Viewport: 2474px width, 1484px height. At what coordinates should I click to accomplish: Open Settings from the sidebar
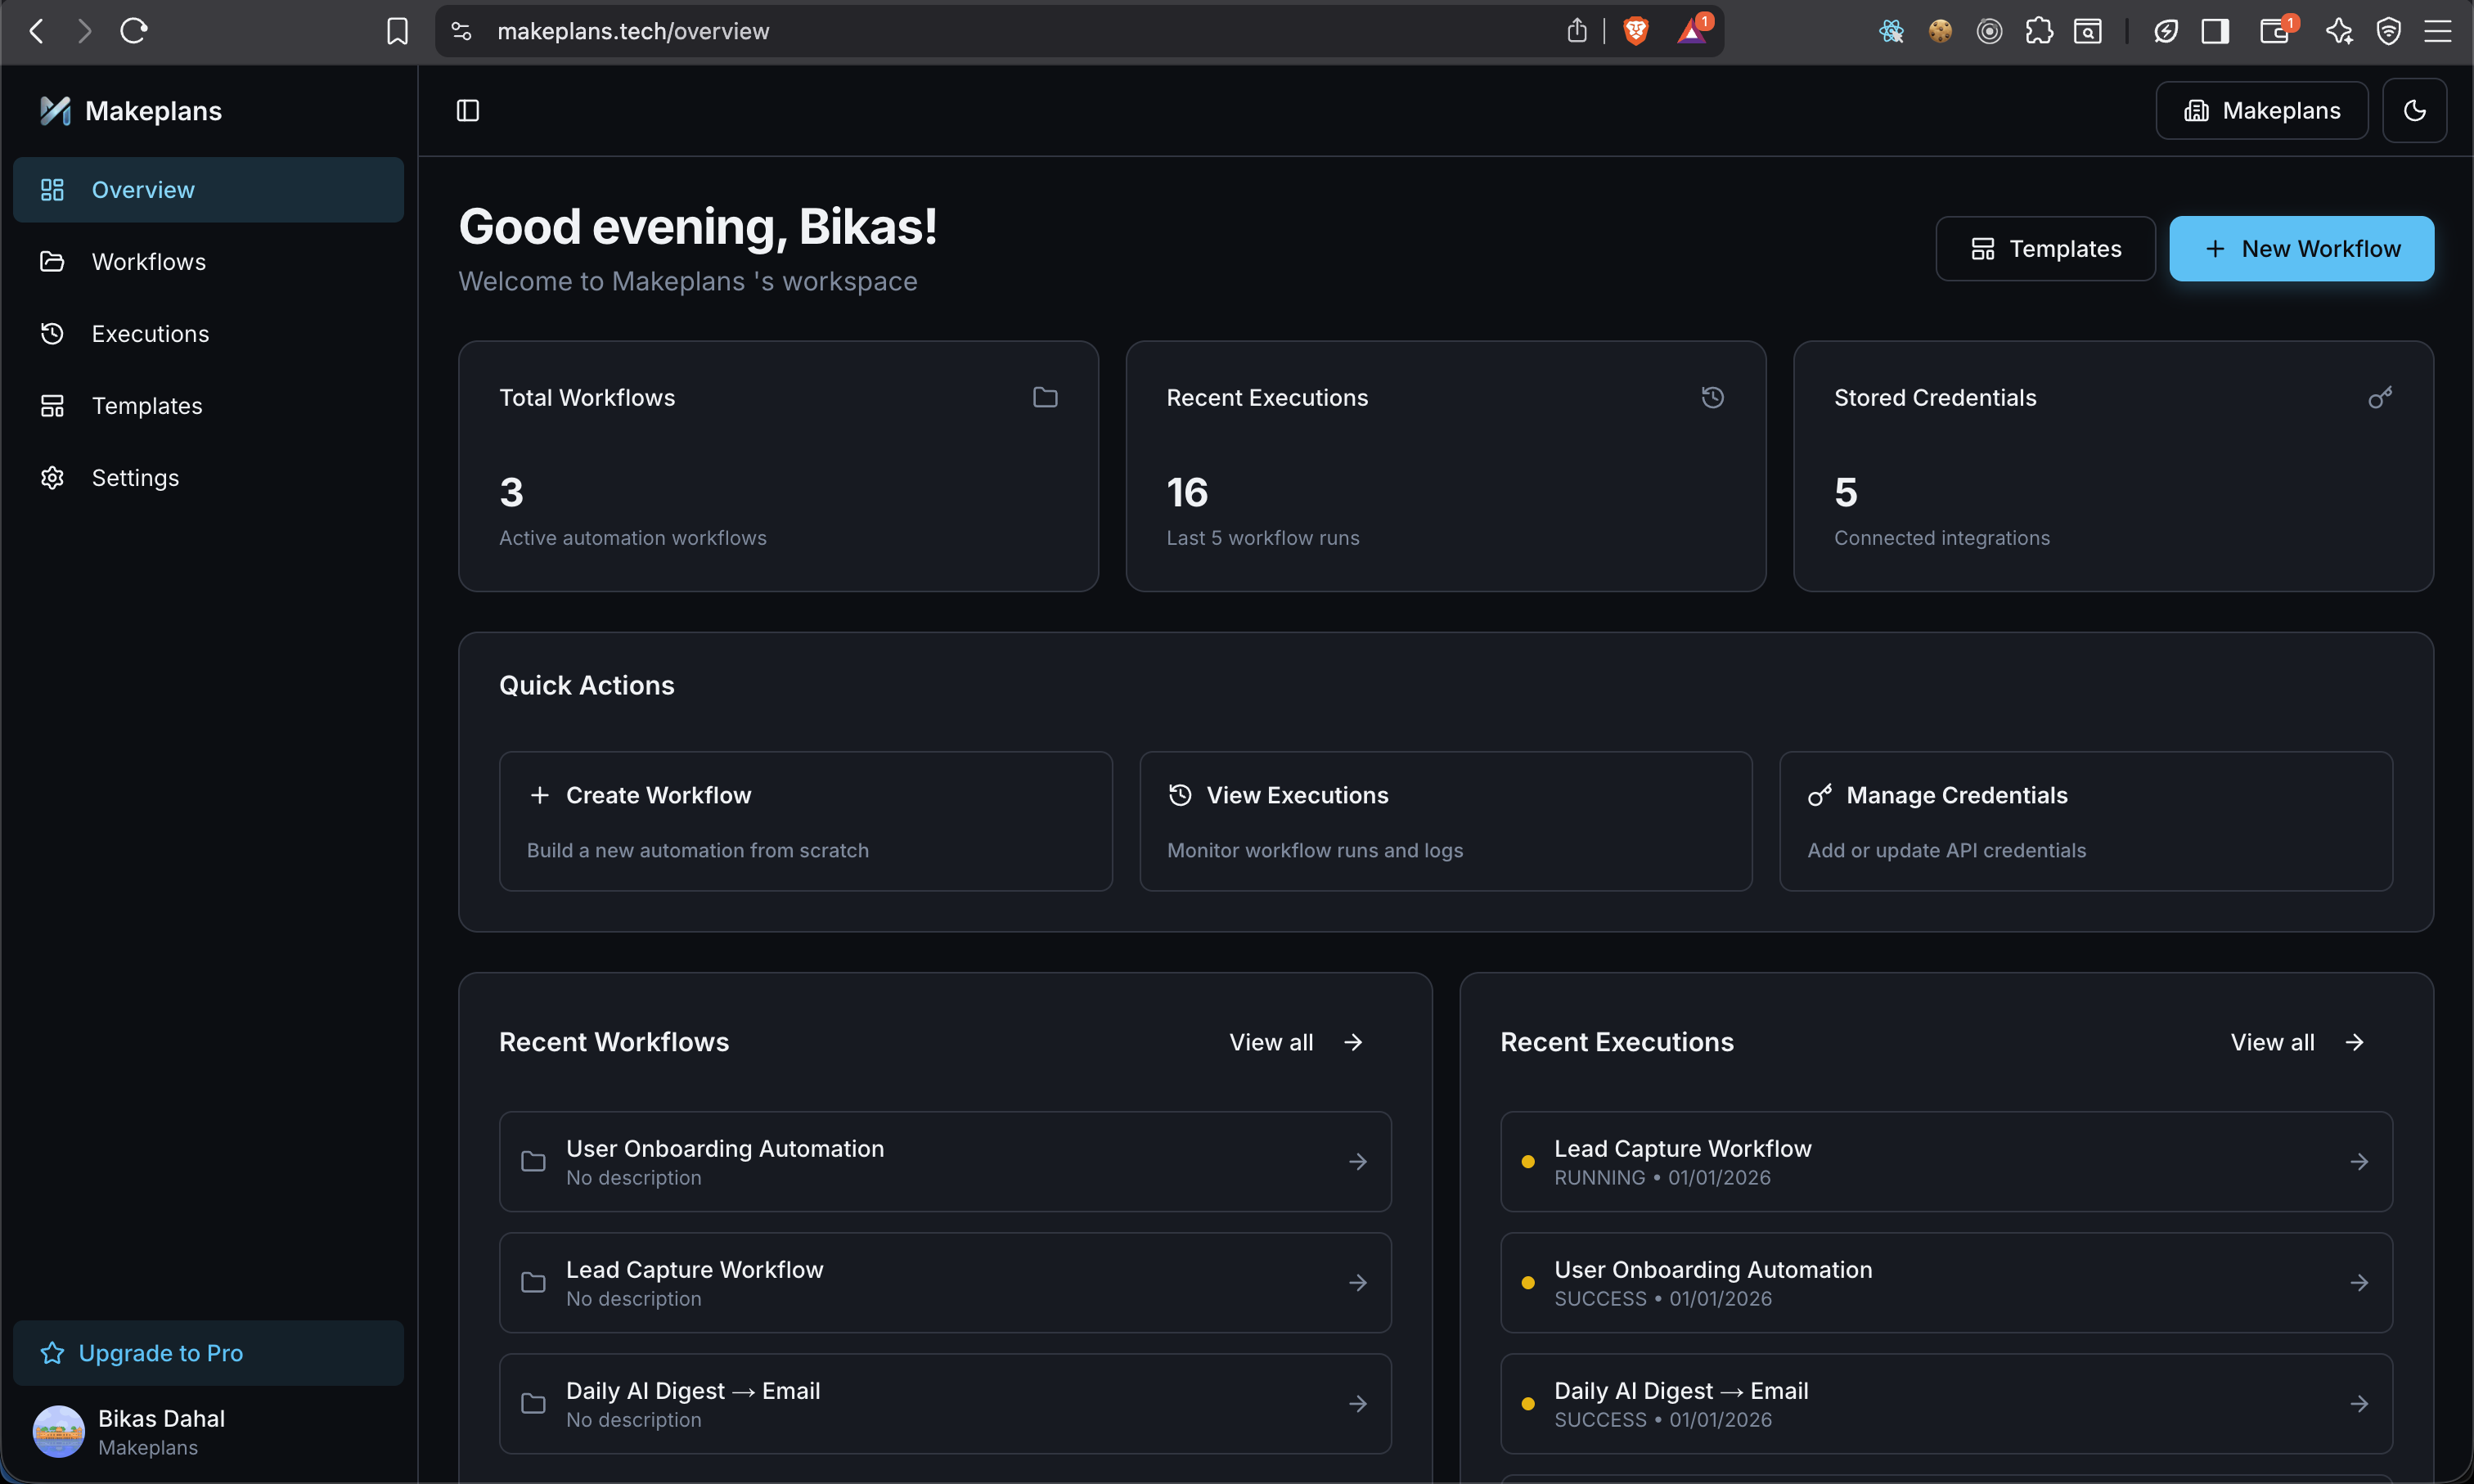135,478
